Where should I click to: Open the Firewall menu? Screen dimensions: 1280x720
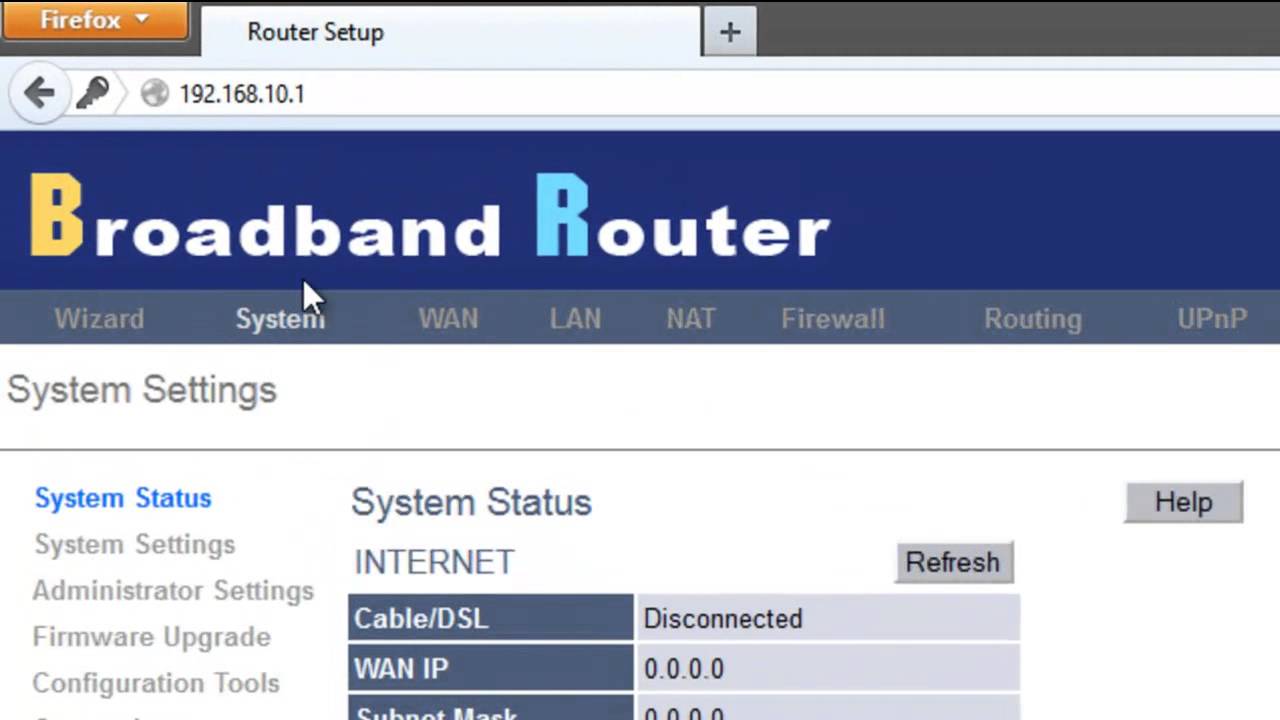pos(833,319)
